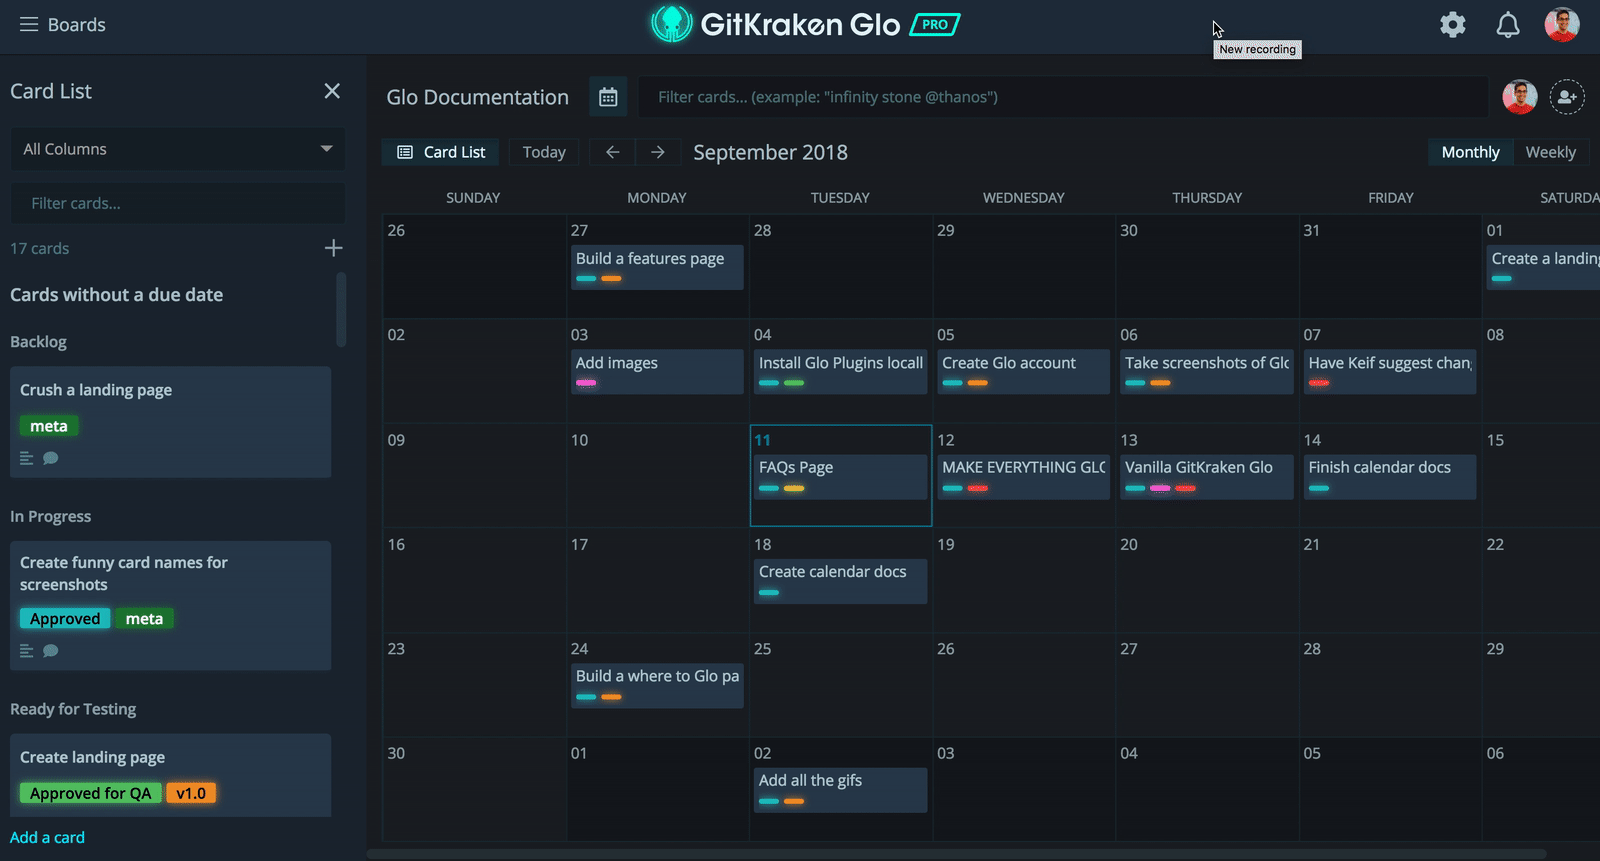This screenshot has height=861, width=1600.
Task: Open user profile avatar in top bar
Action: (x=1562, y=24)
